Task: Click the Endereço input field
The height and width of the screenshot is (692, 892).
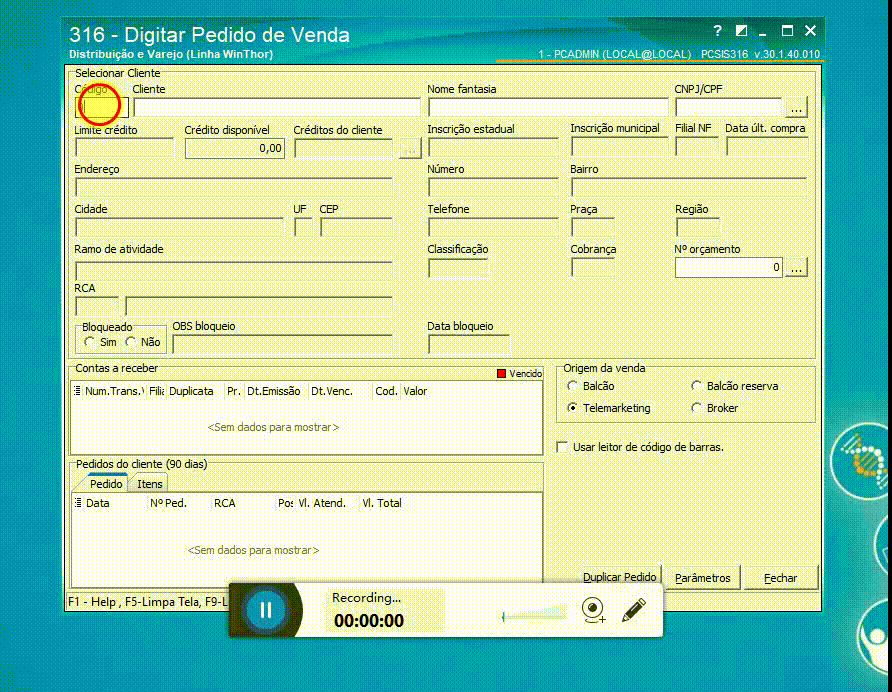Action: [233, 188]
